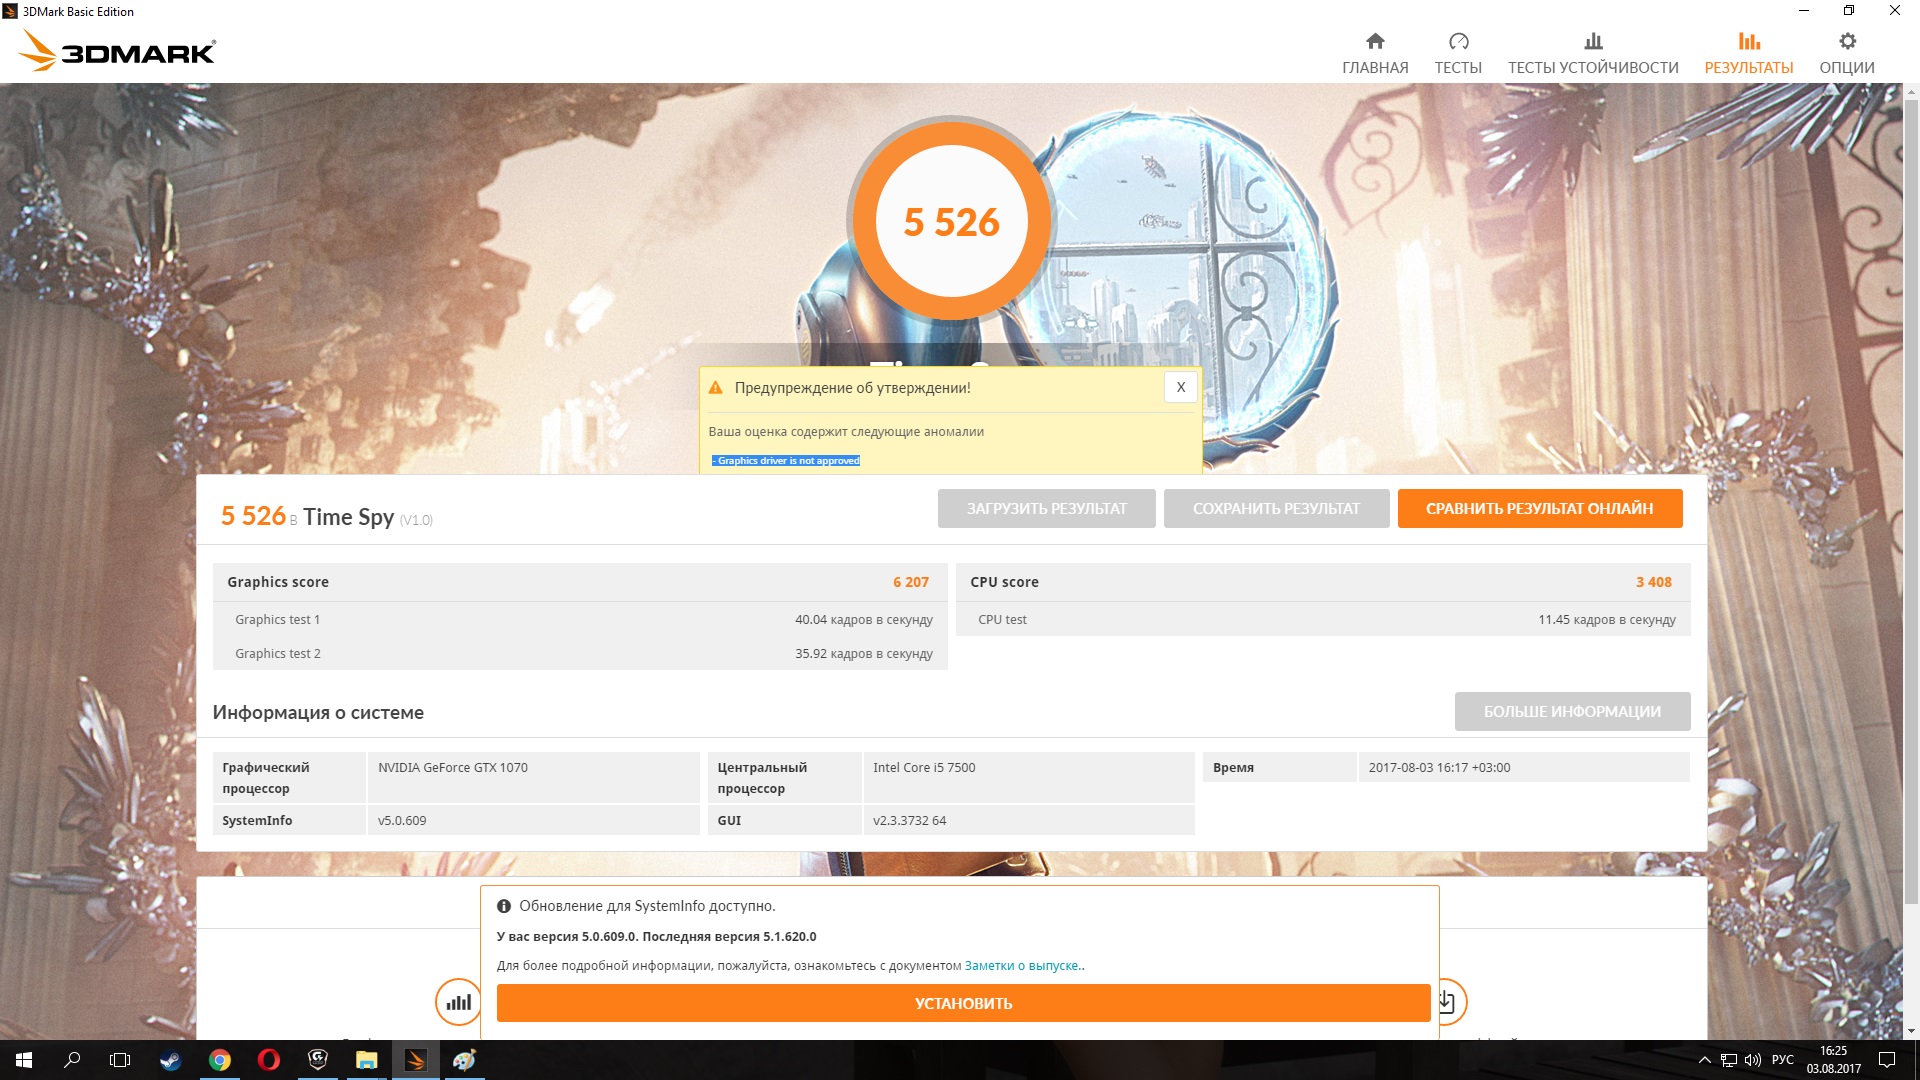
Task: Open Steam from the taskbar
Action: click(170, 1060)
